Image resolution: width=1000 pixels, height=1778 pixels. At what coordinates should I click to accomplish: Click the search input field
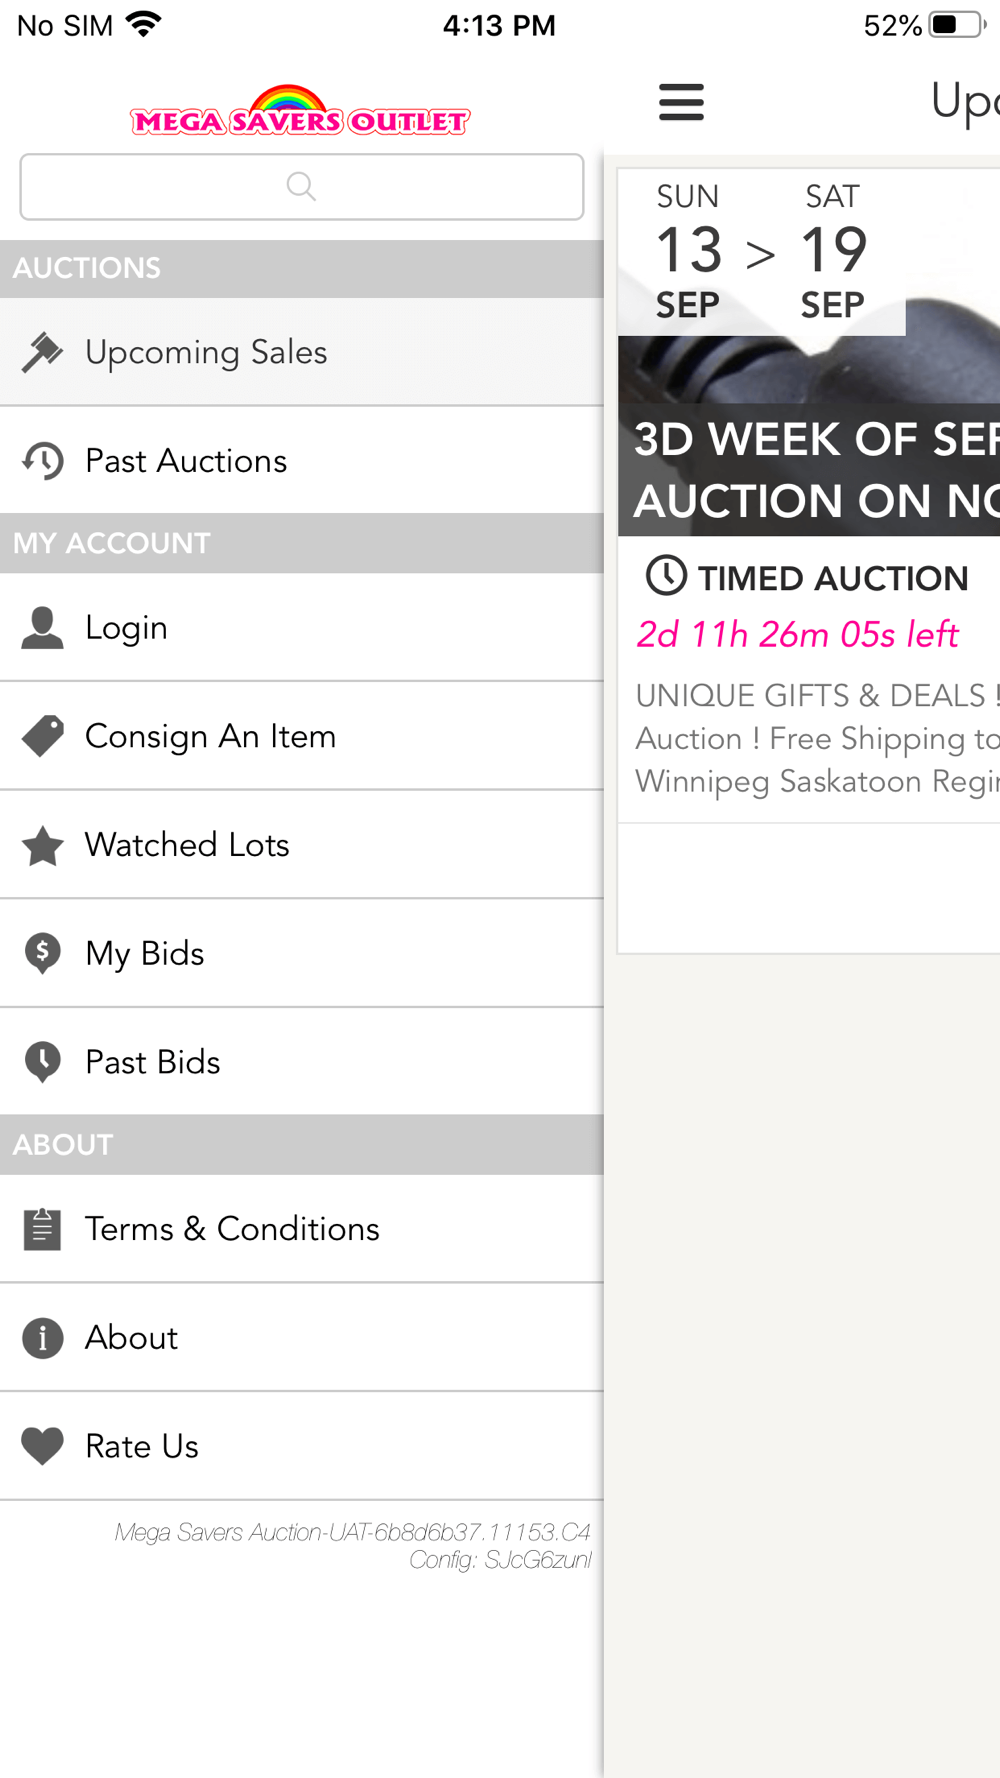coord(301,187)
